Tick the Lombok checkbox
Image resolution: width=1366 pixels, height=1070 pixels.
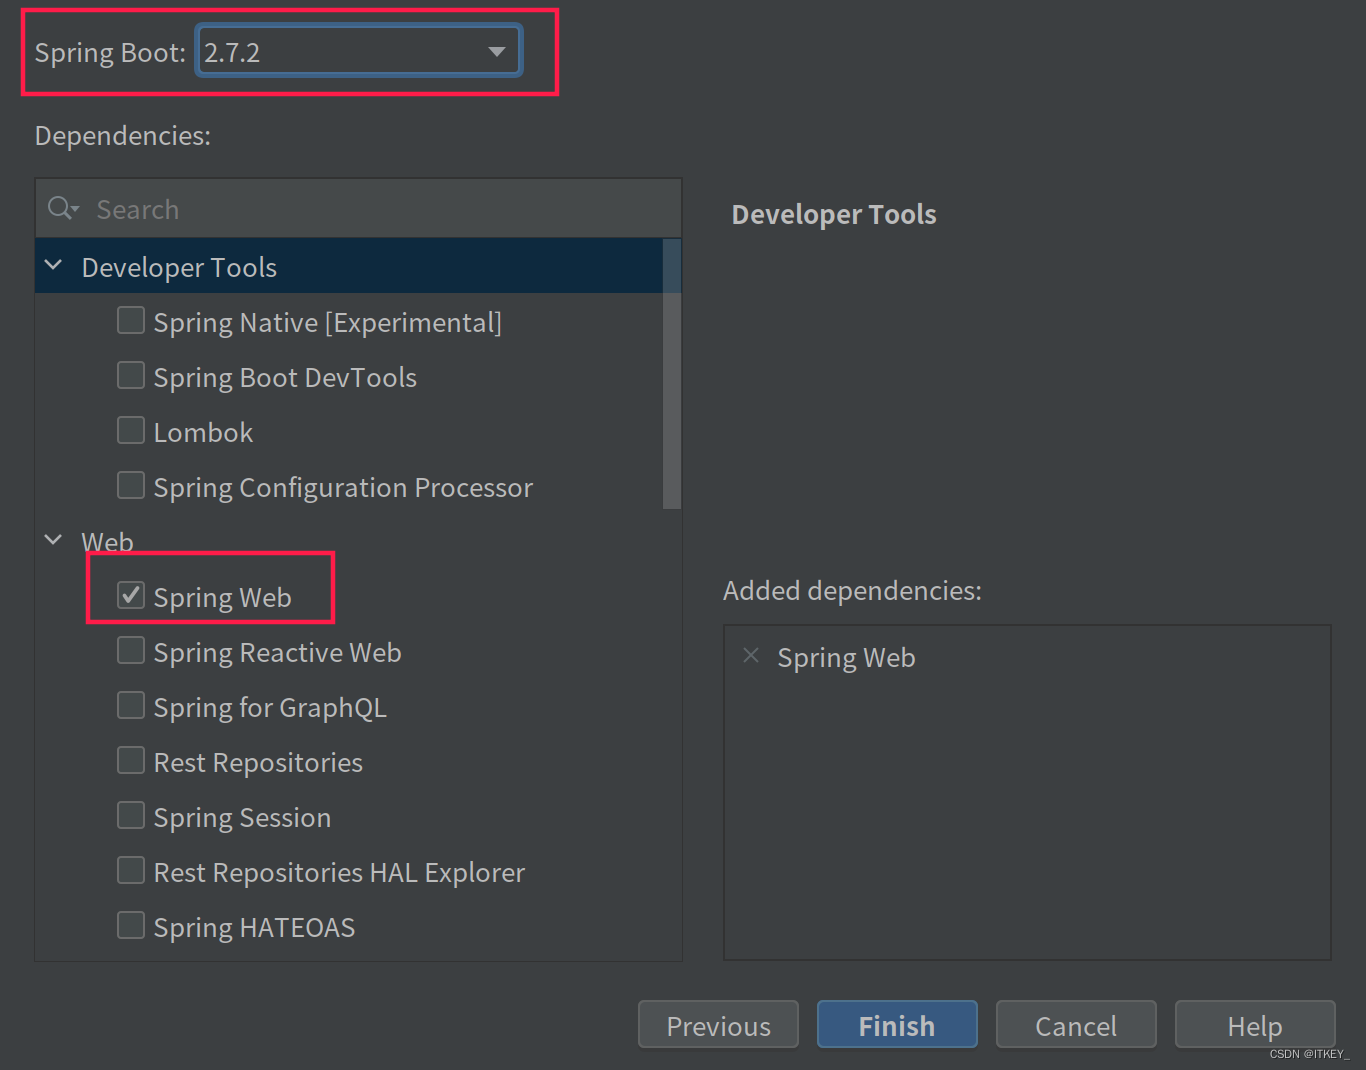coord(131,431)
